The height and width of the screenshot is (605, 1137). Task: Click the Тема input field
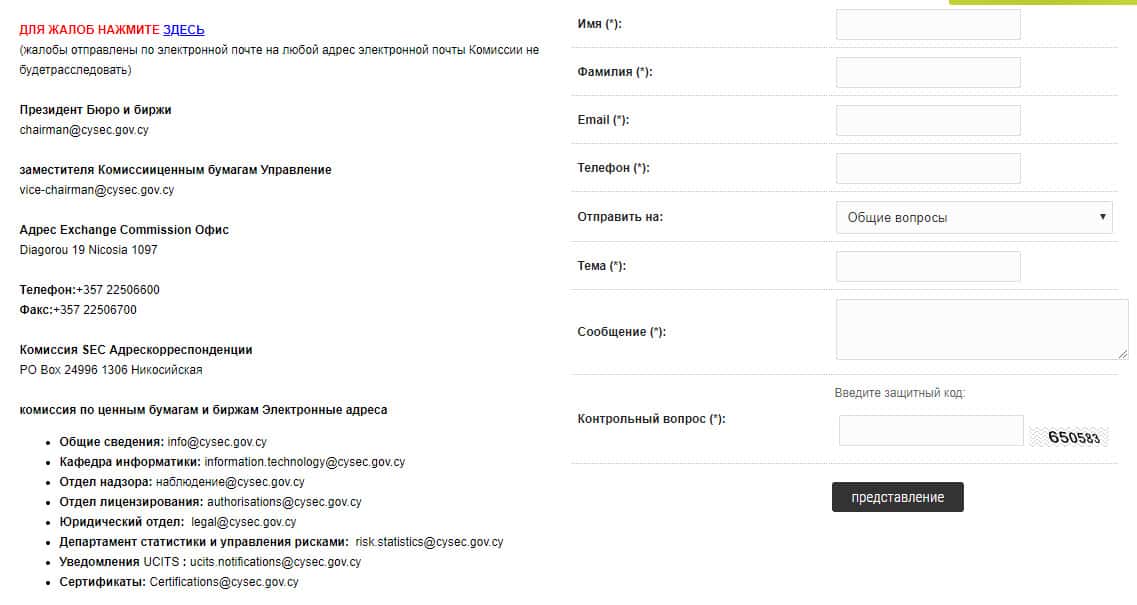(927, 267)
